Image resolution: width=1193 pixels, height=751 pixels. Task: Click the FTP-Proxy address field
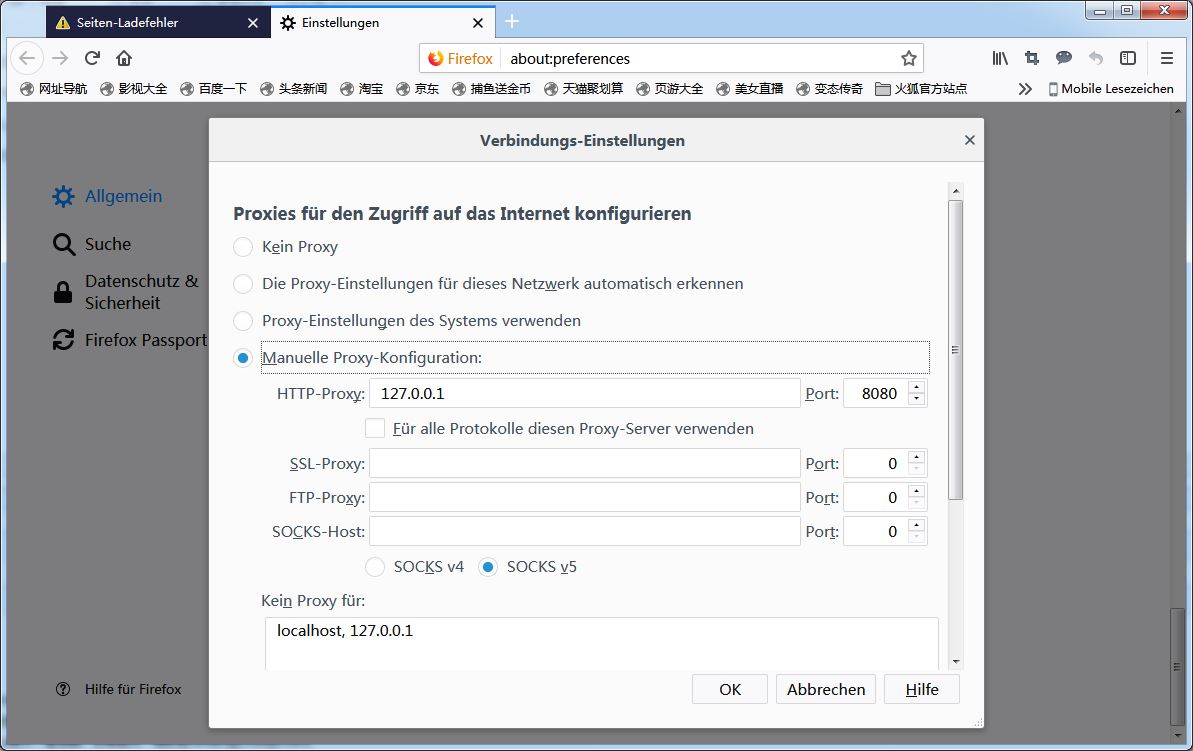click(584, 498)
